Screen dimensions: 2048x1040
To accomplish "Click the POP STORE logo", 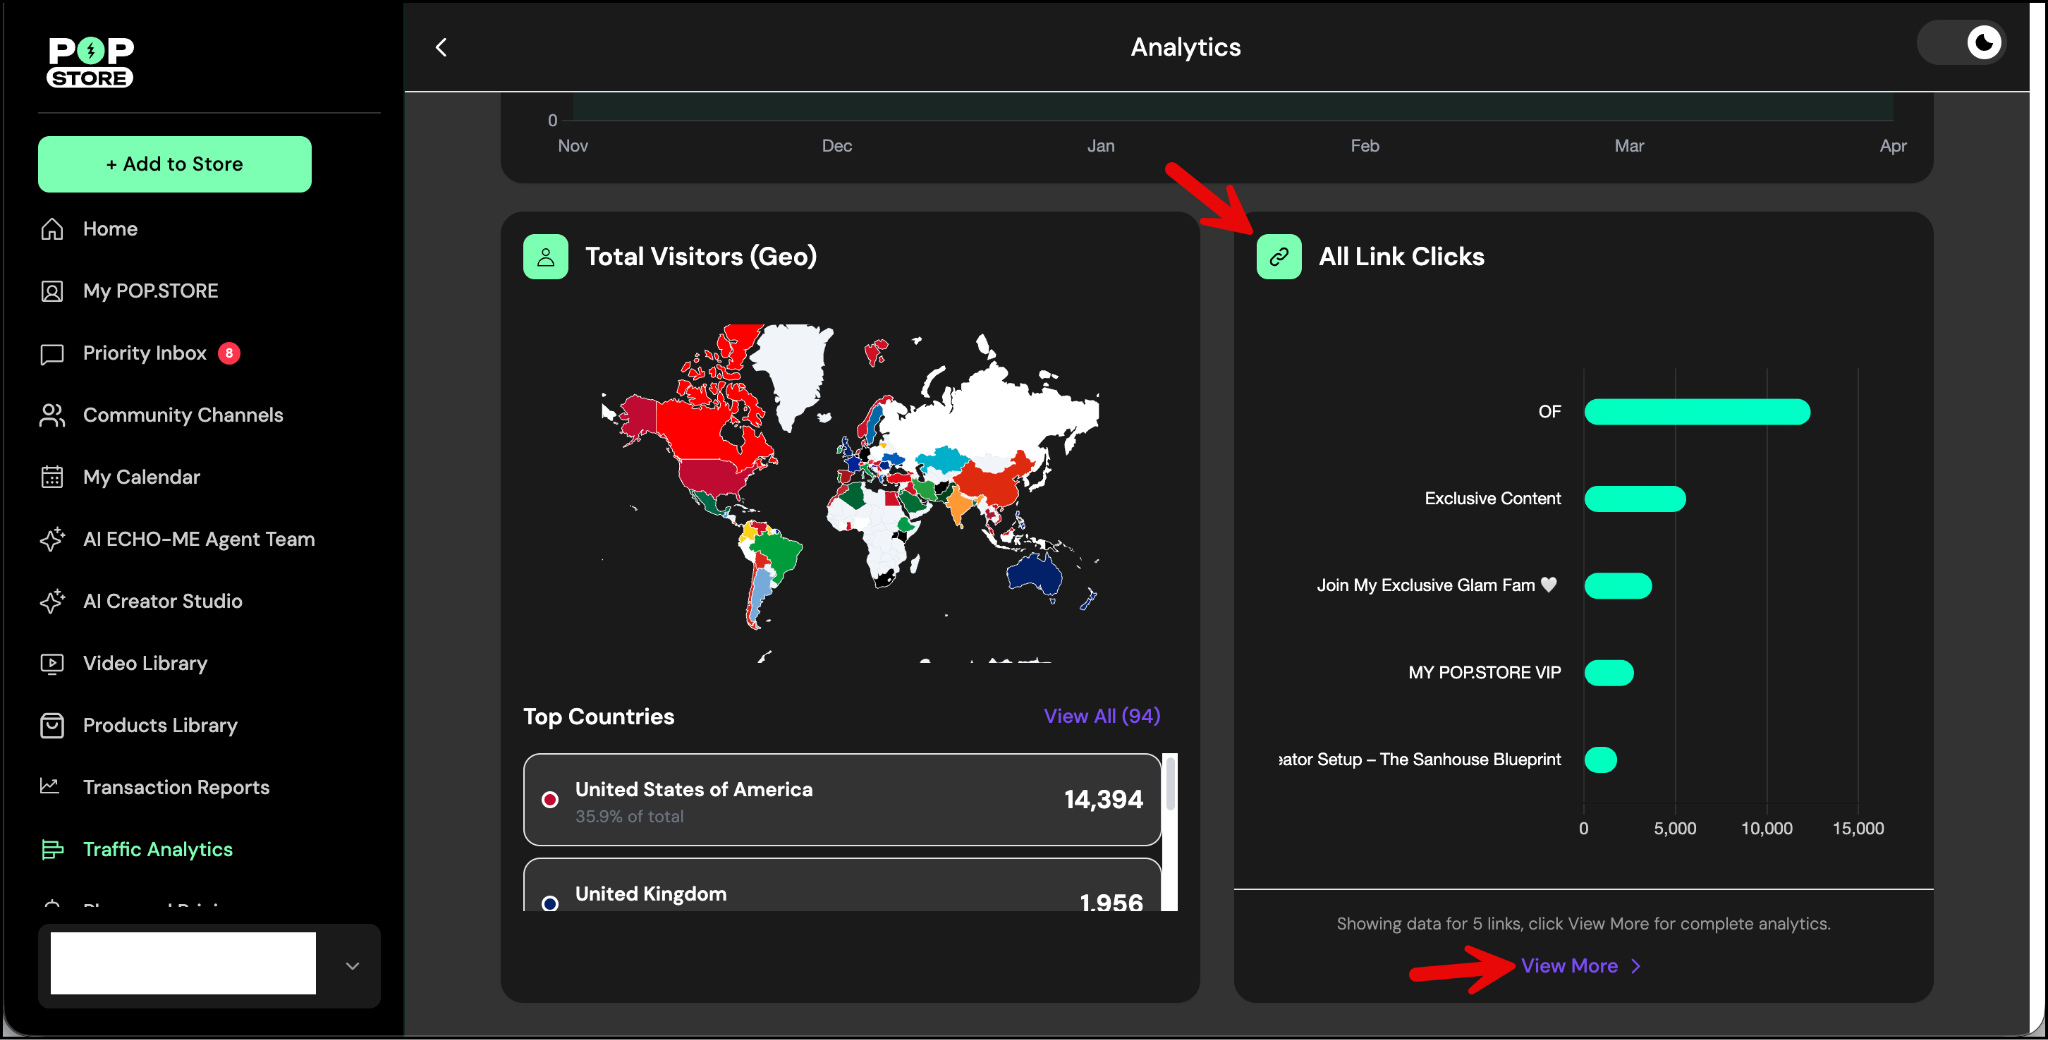I will (x=90, y=62).
